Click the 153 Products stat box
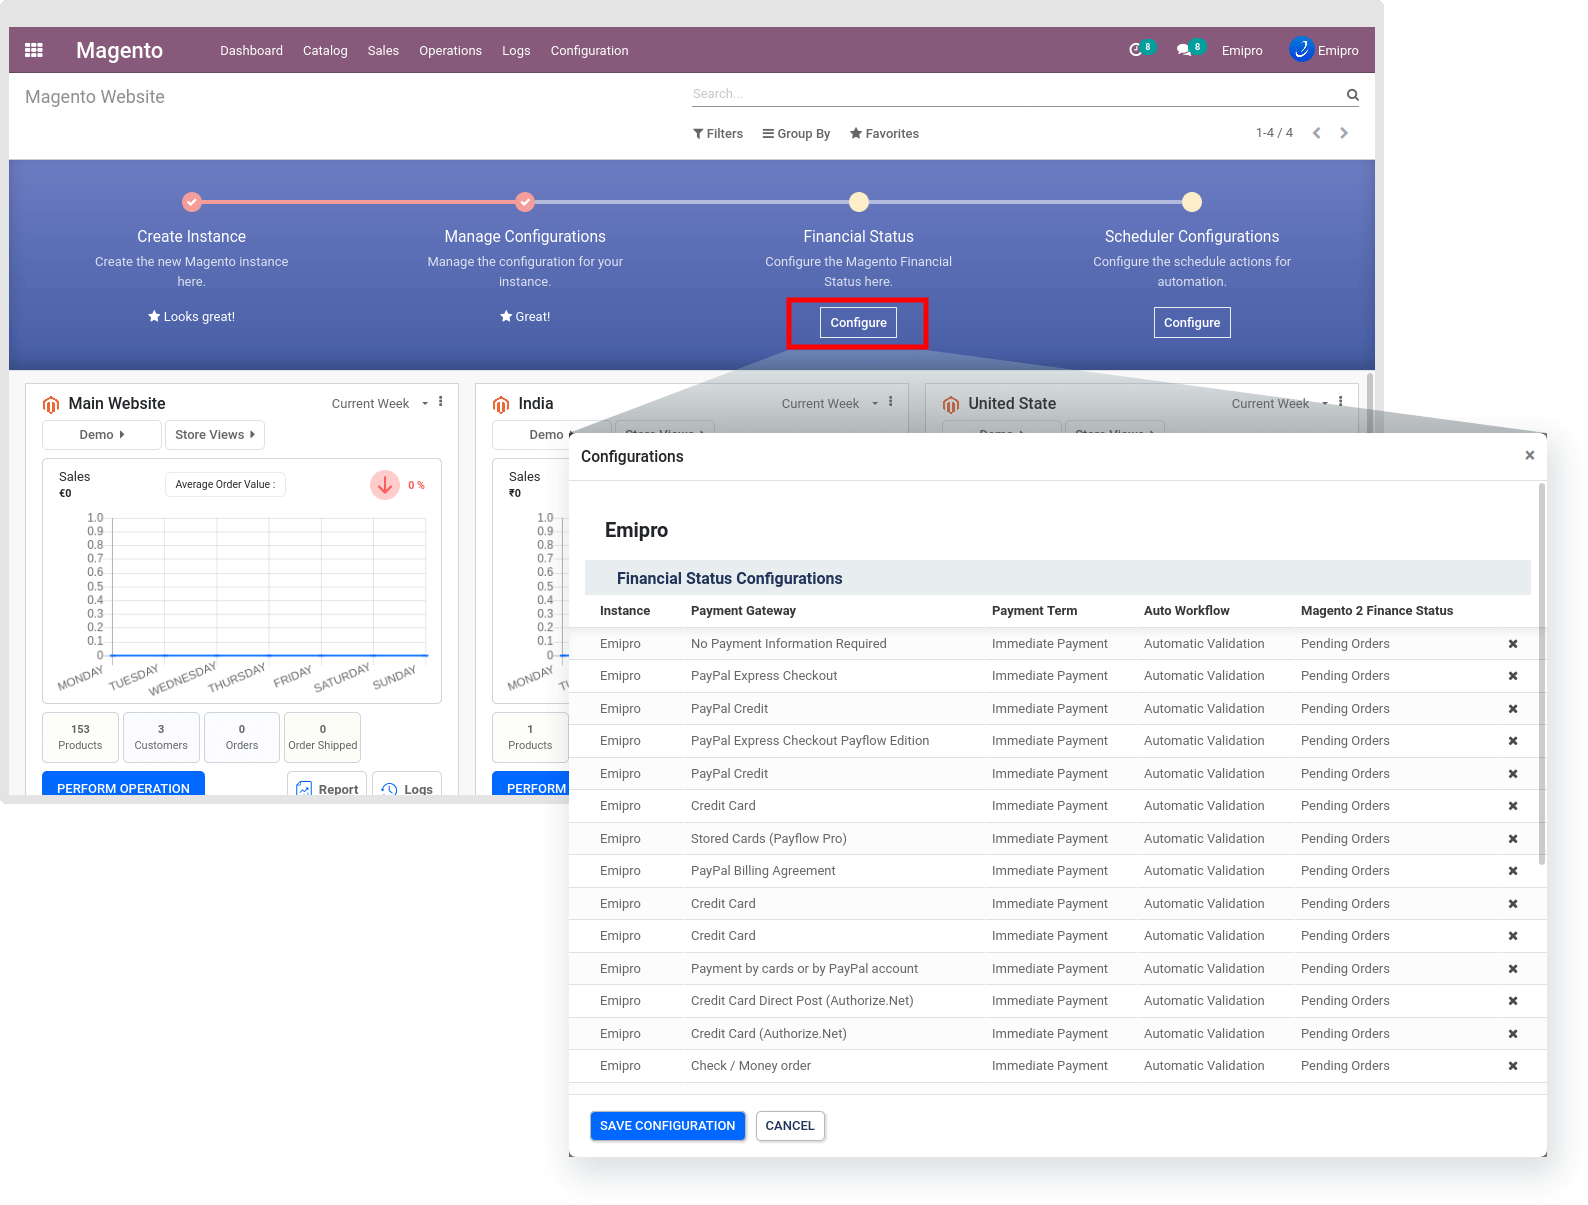Screen dimensions: 1588x1205 tap(80, 737)
